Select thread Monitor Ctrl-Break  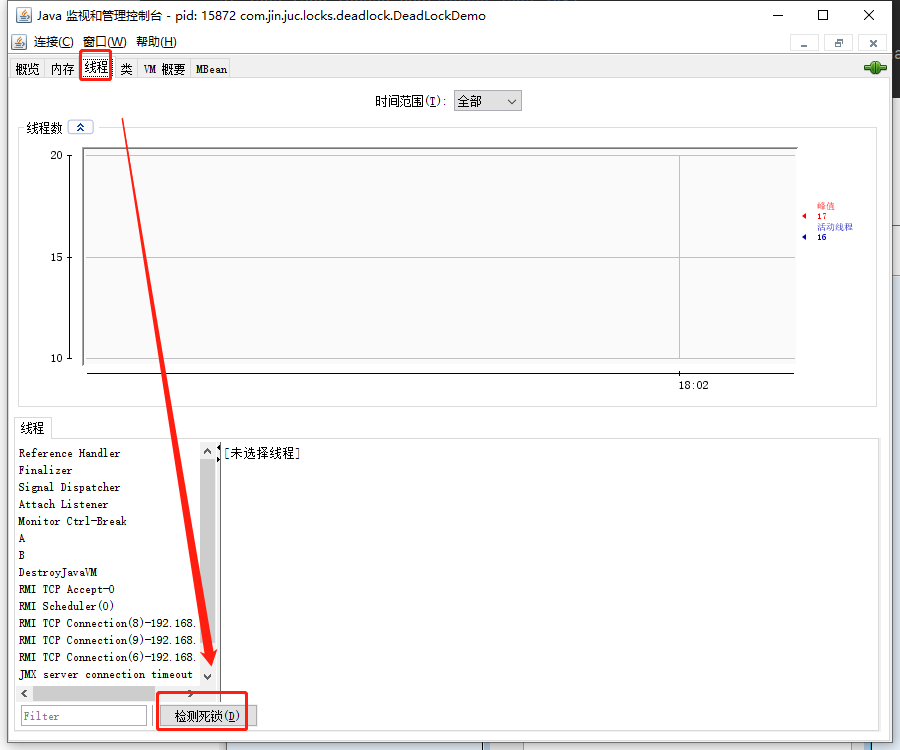tap(72, 521)
